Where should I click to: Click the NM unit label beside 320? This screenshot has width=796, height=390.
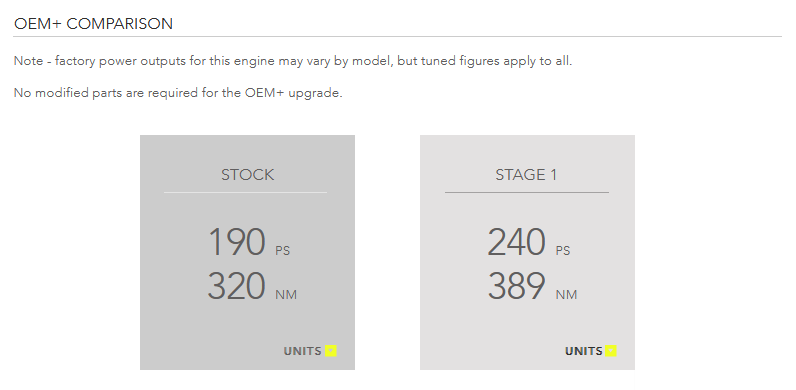[x=286, y=295]
